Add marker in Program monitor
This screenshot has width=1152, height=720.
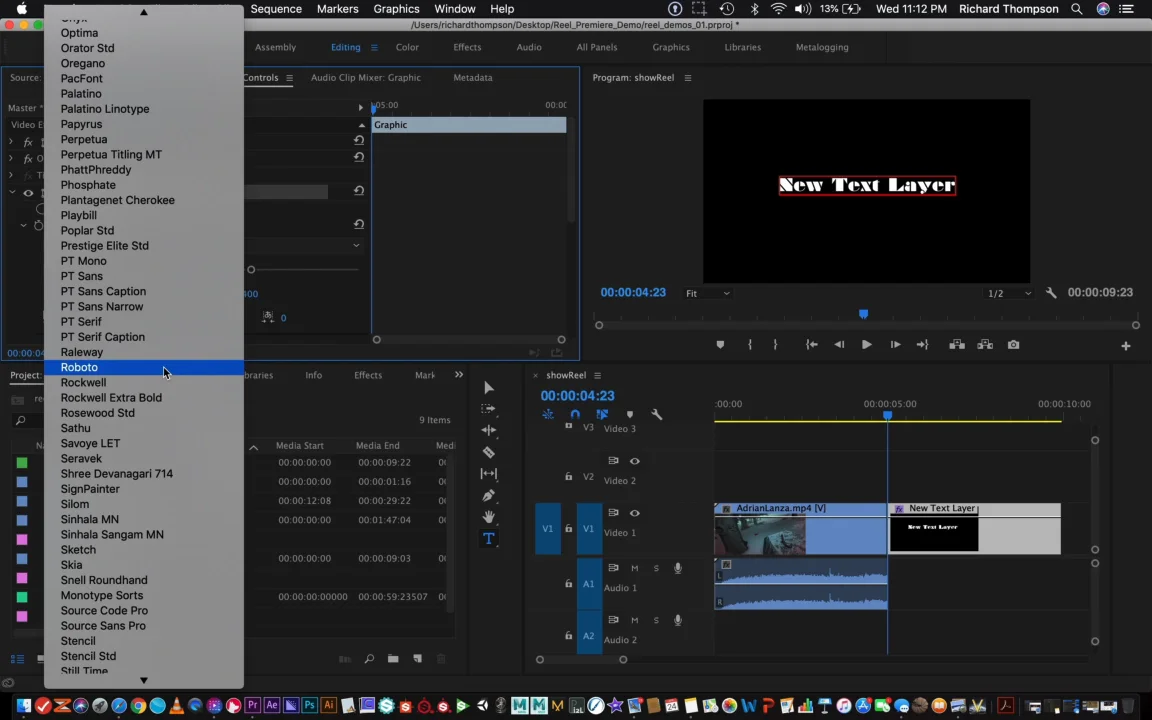tap(720, 345)
